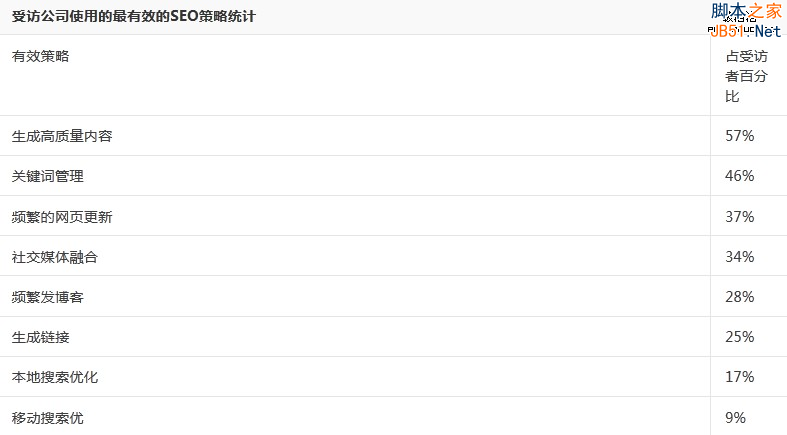This screenshot has height=435, width=787.
Task: Click the 9% percentage cell
Action: (x=735, y=418)
